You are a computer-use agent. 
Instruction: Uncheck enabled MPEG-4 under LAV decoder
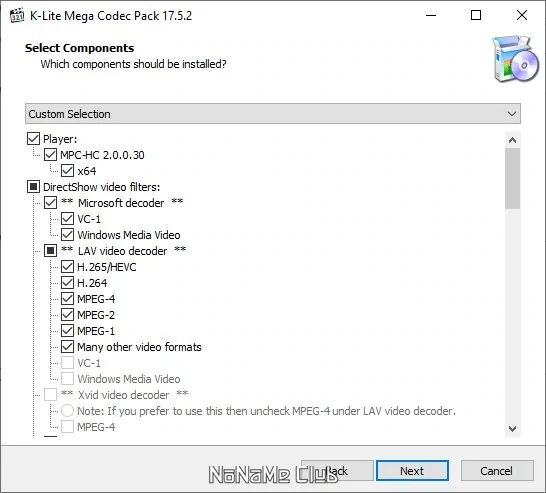[x=67, y=299]
